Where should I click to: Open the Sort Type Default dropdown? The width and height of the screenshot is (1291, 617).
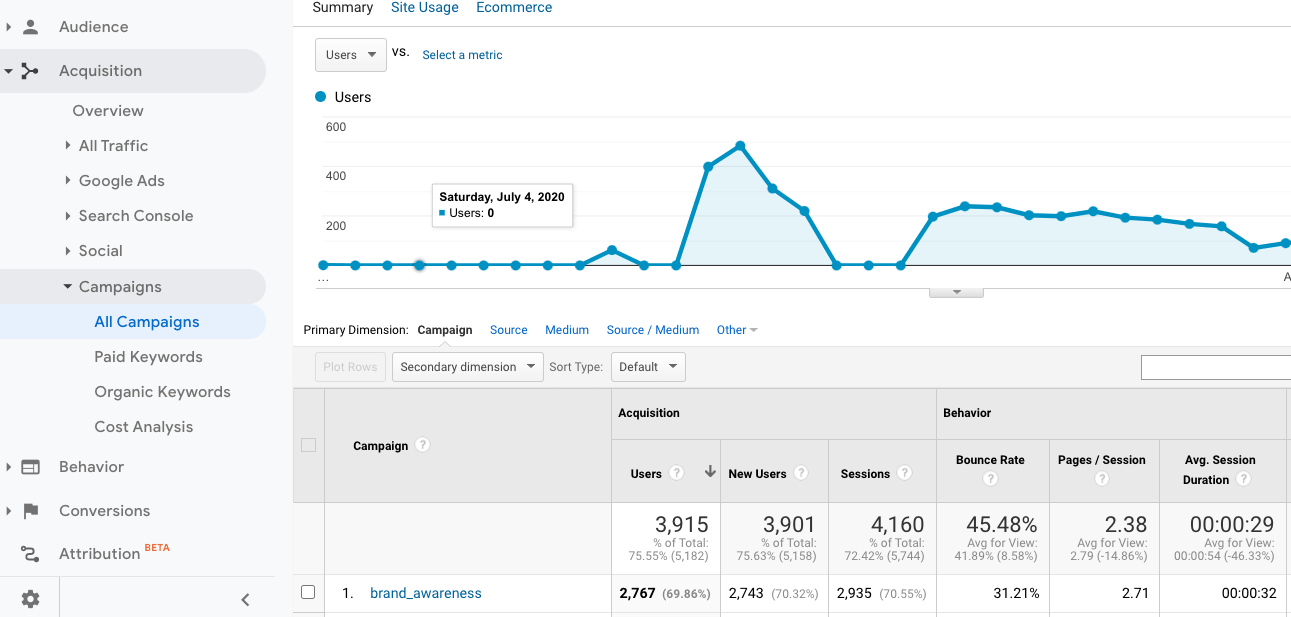click(647, 367)
